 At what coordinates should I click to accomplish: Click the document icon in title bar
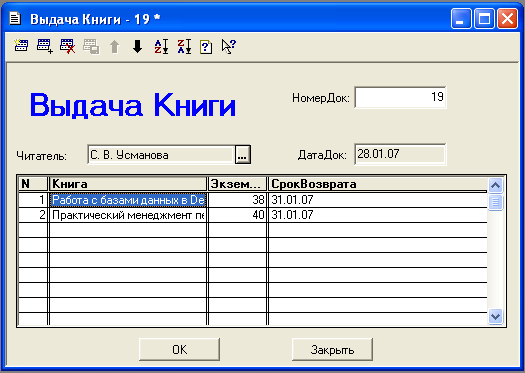(15, 18)
